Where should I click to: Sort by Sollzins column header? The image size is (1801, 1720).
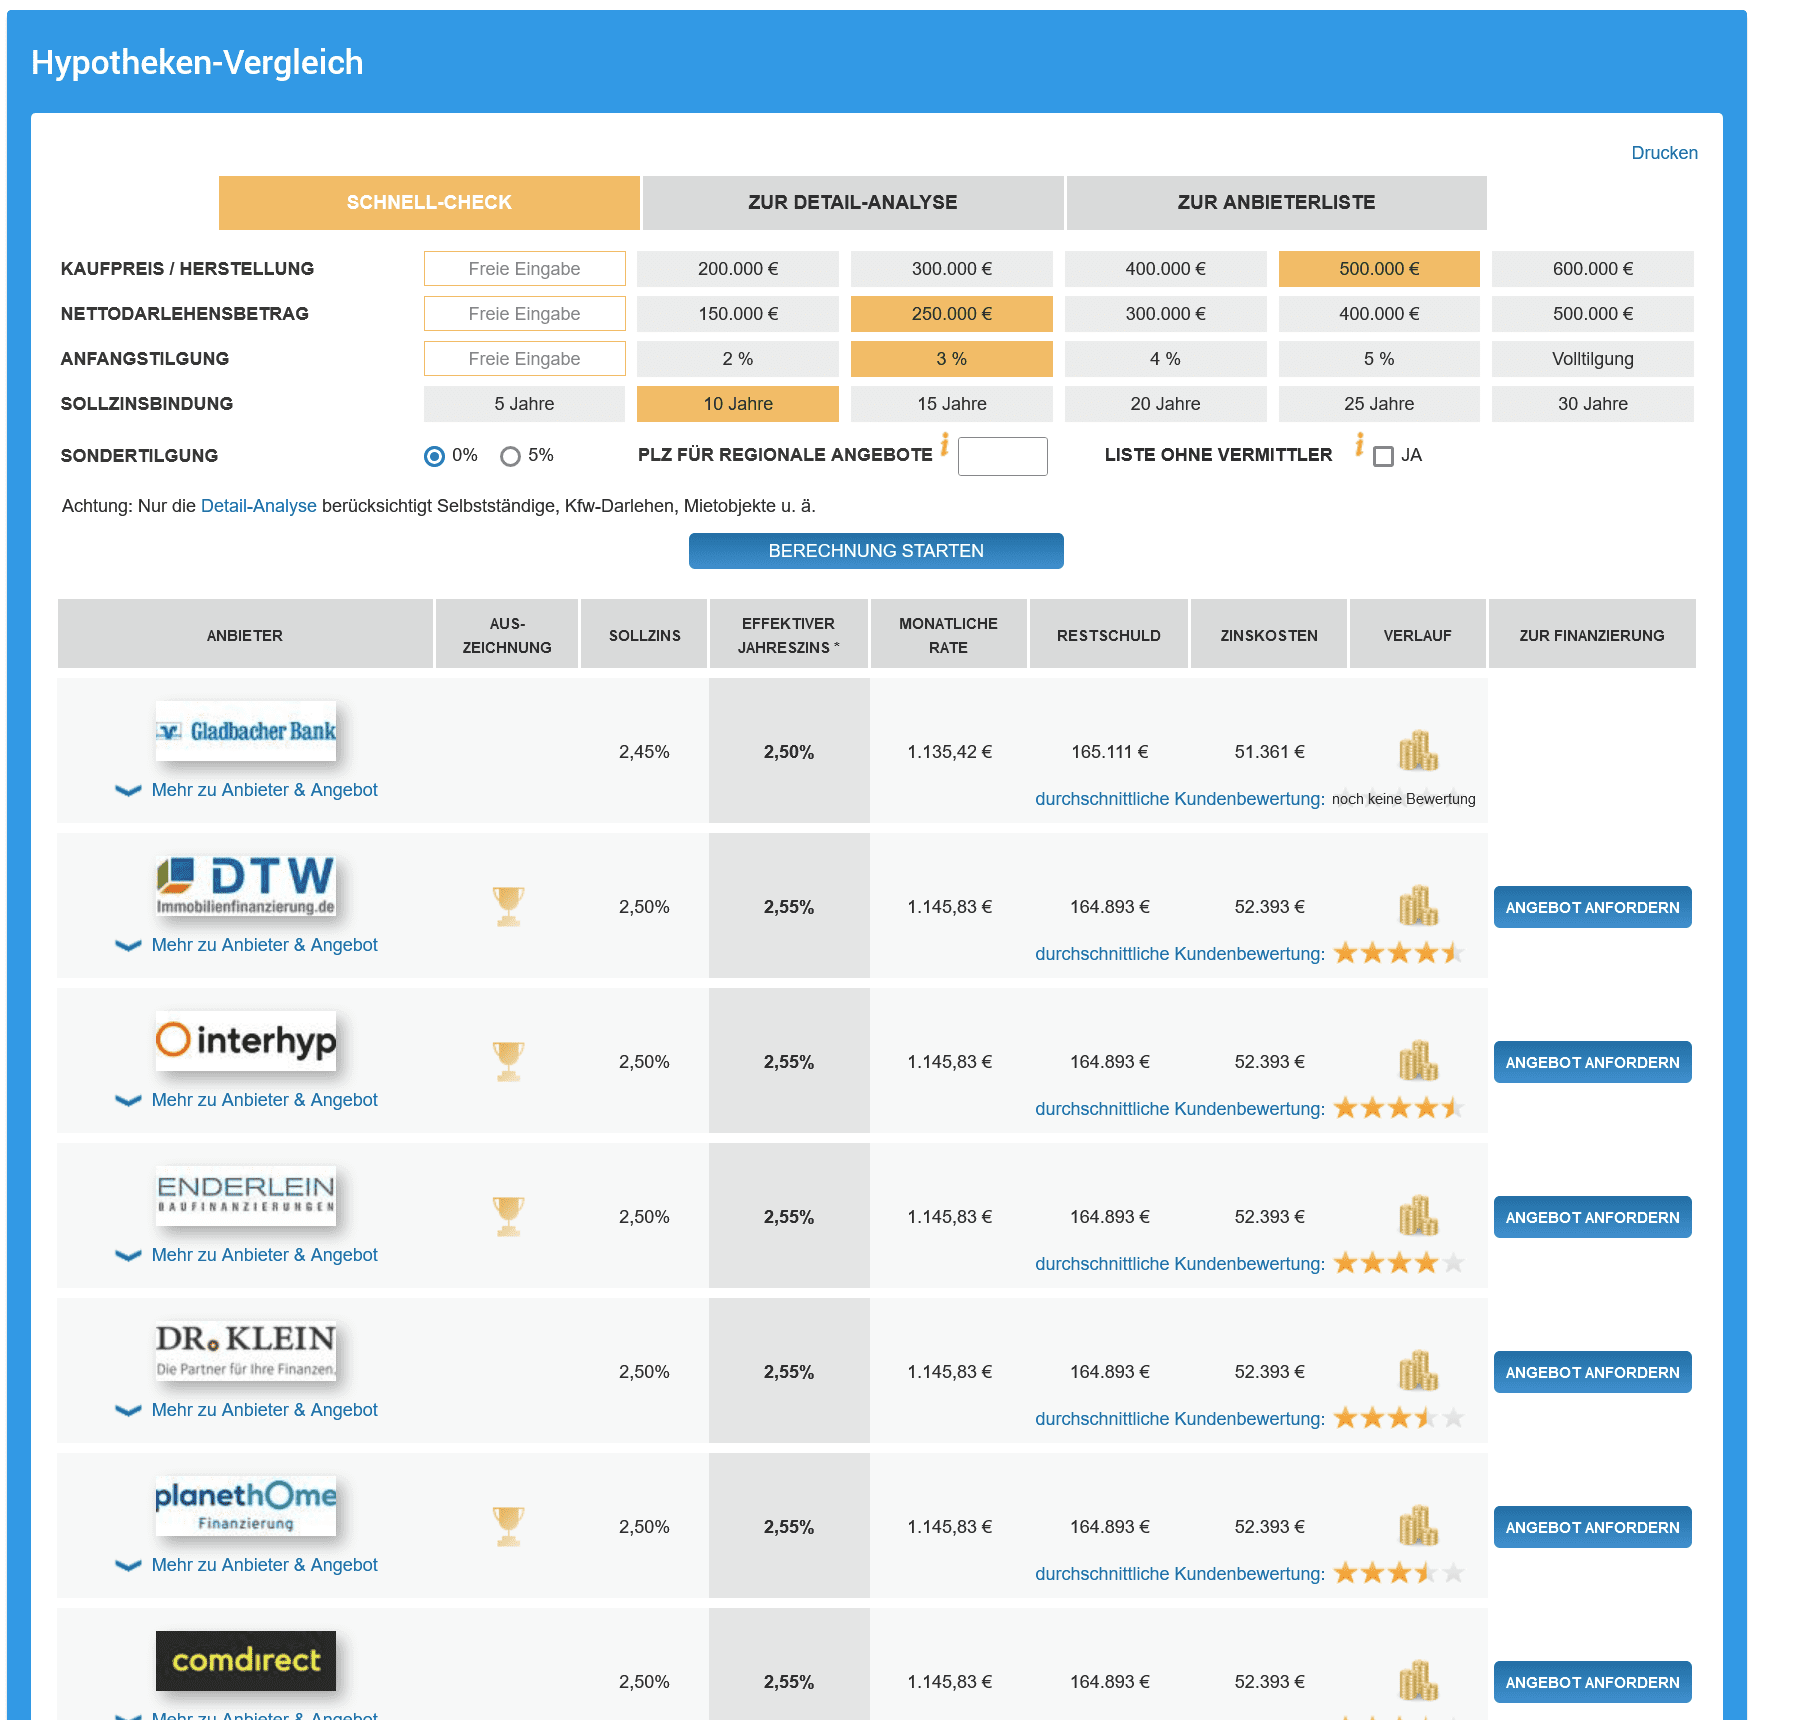pyautogui.click(x=645, y=635)
